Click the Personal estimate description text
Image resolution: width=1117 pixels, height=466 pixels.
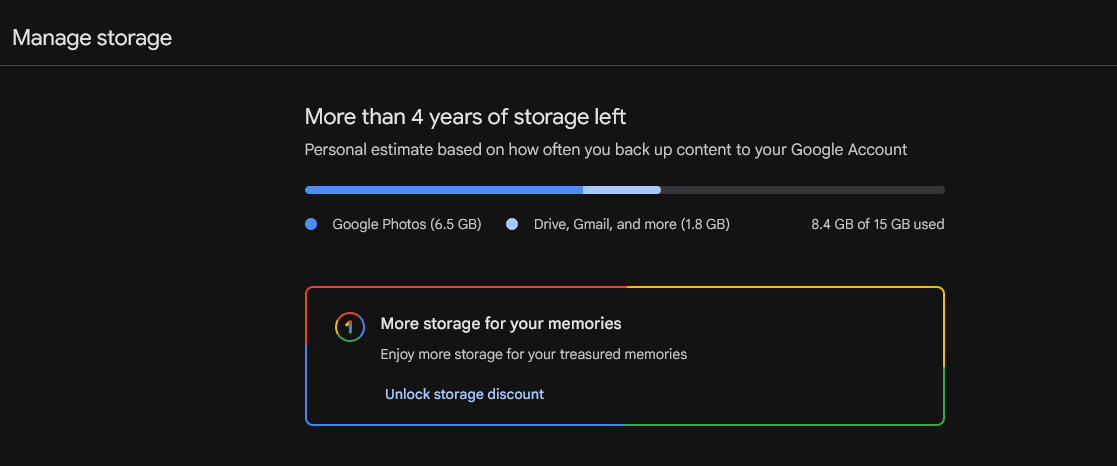(605, 149)
